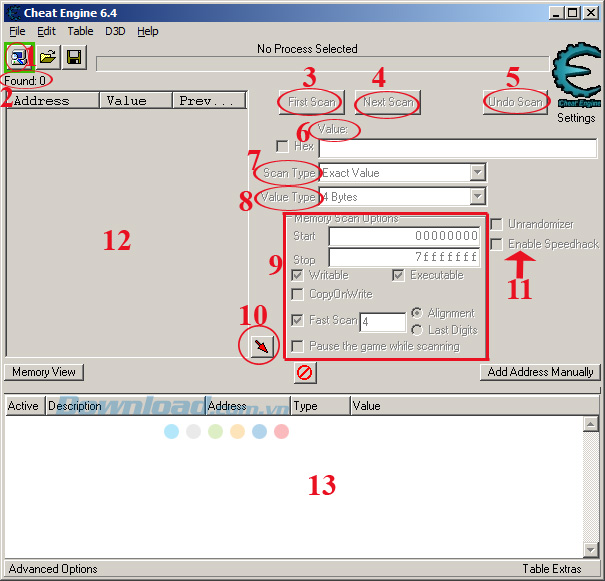
Task: Click Table Extras in the status bar
Action: point(552,569)
